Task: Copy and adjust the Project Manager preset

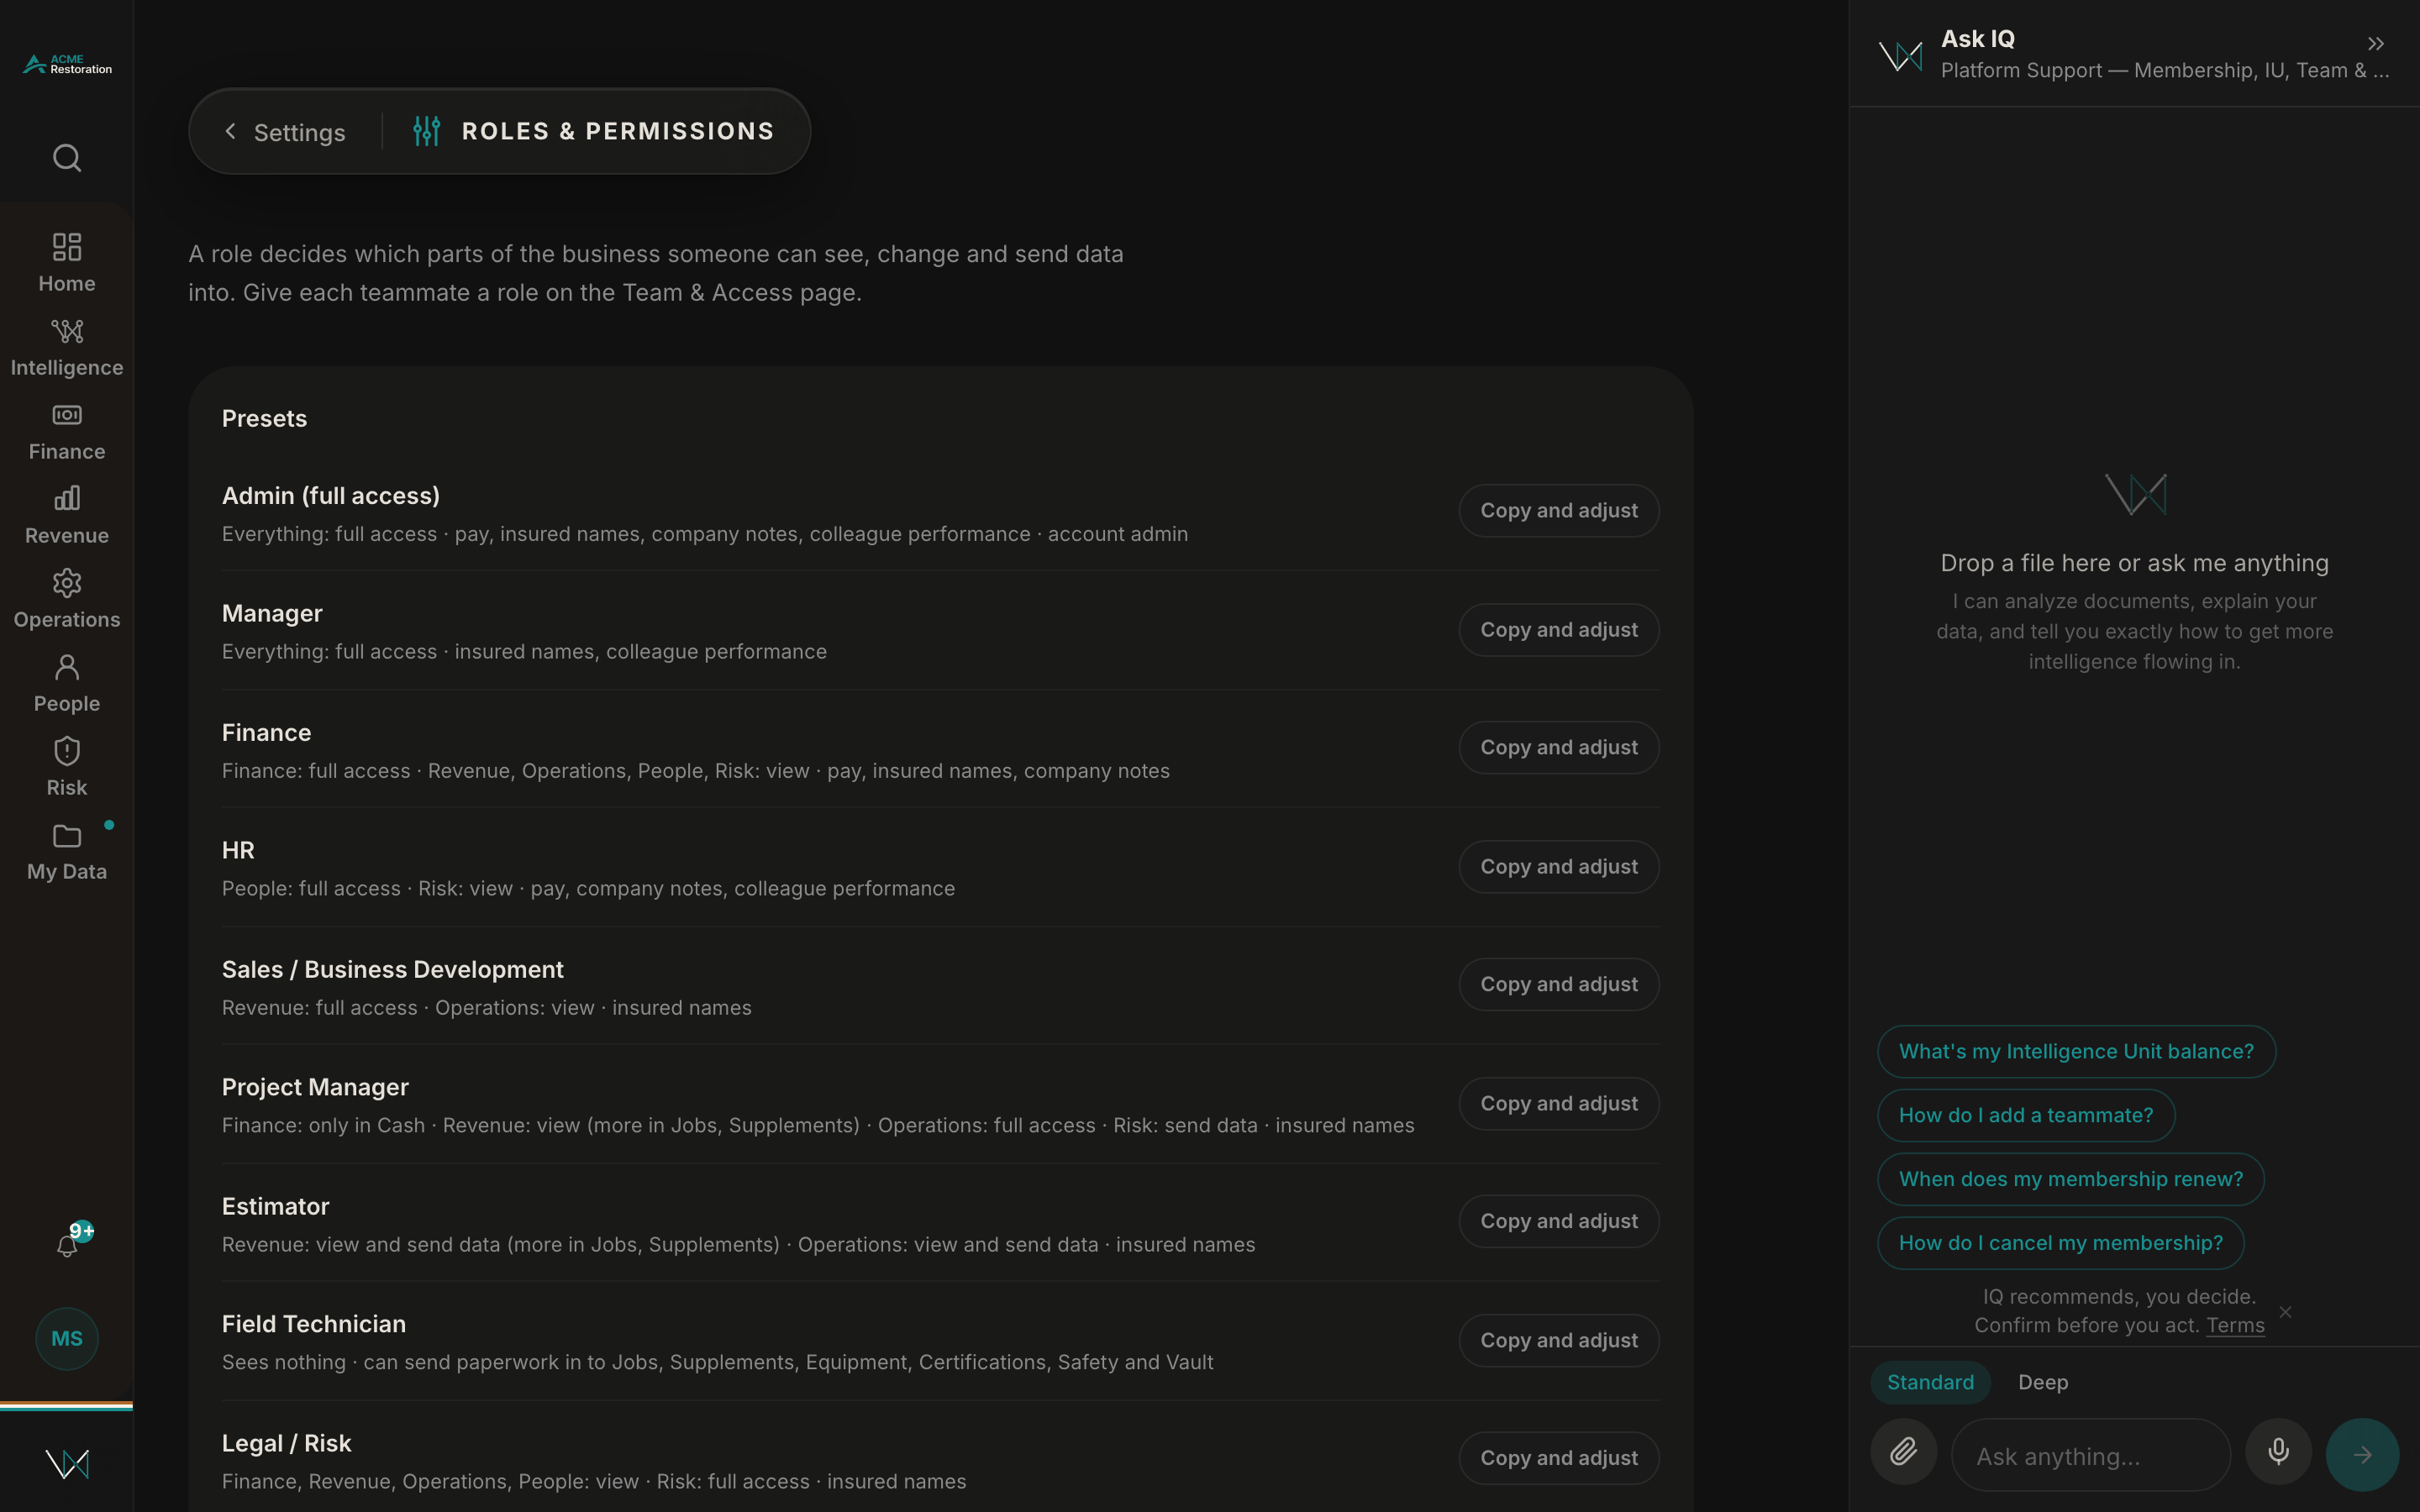Action: (1559, 1103)
